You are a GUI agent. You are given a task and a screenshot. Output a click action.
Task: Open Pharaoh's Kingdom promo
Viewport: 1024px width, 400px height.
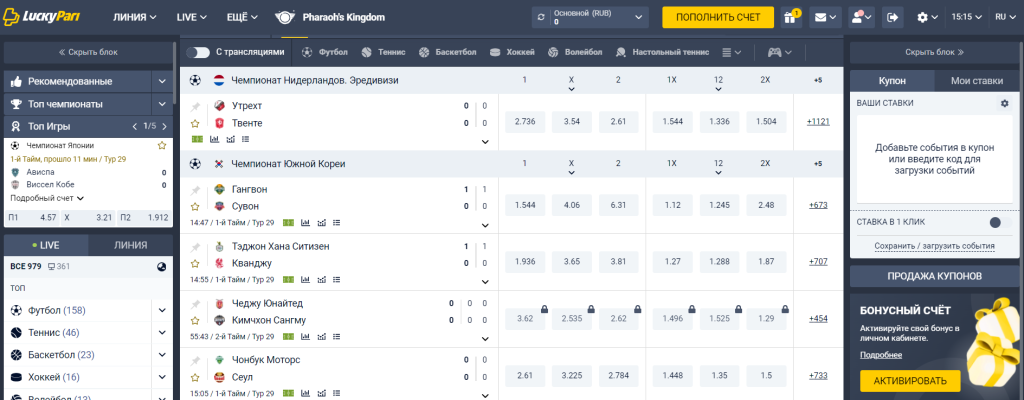coord(330,17)
